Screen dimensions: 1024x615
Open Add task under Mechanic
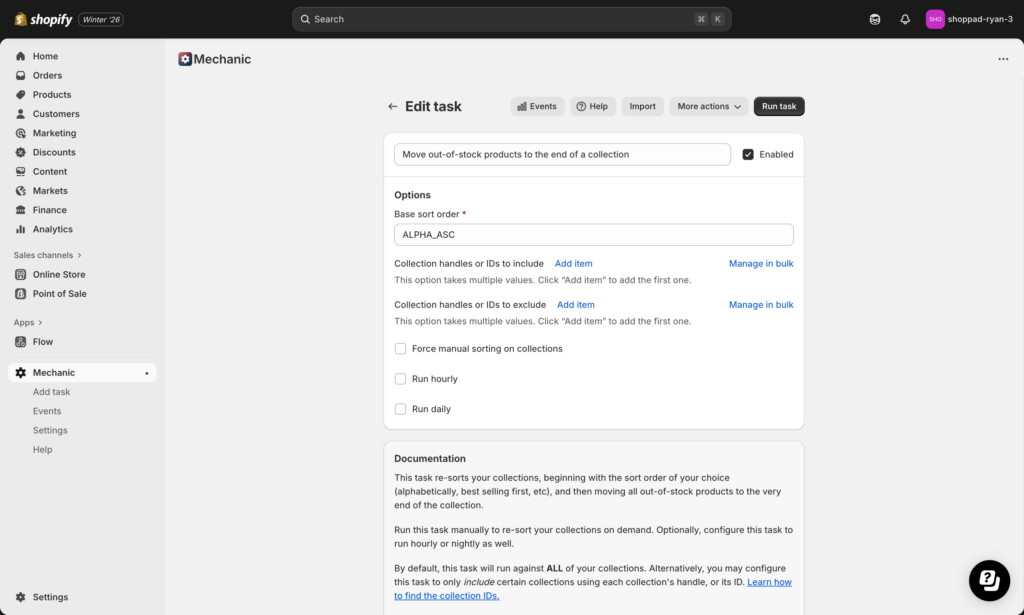[x=52, y=392]
